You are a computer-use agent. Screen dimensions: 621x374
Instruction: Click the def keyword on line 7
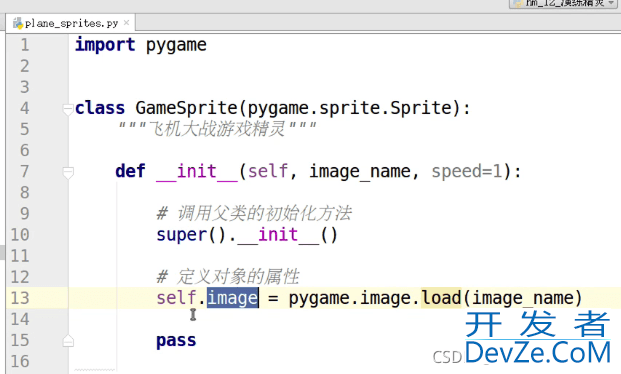[x=130, y=172]
